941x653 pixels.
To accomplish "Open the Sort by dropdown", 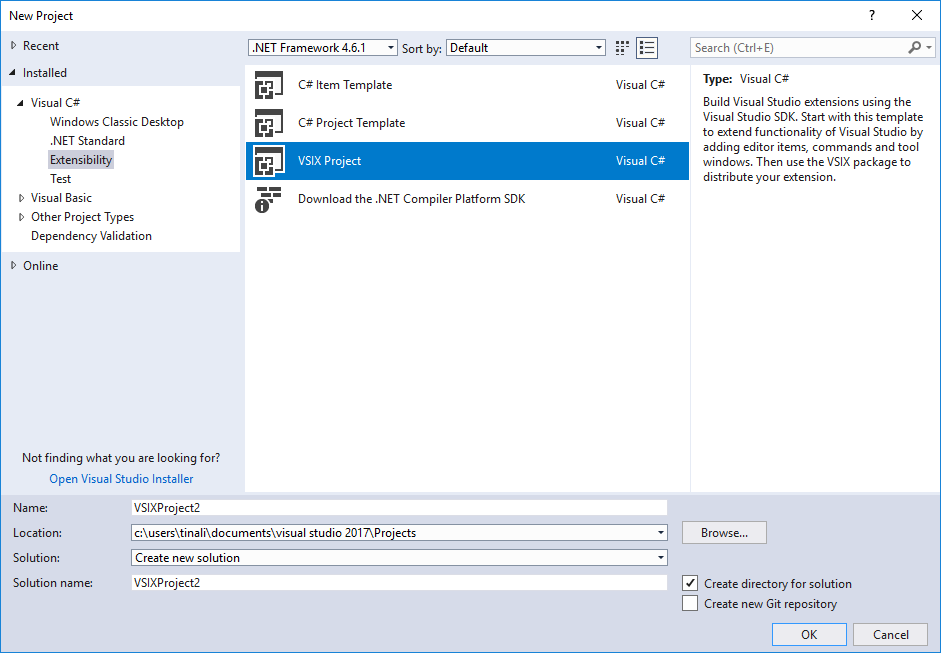I will pos(597,47).
